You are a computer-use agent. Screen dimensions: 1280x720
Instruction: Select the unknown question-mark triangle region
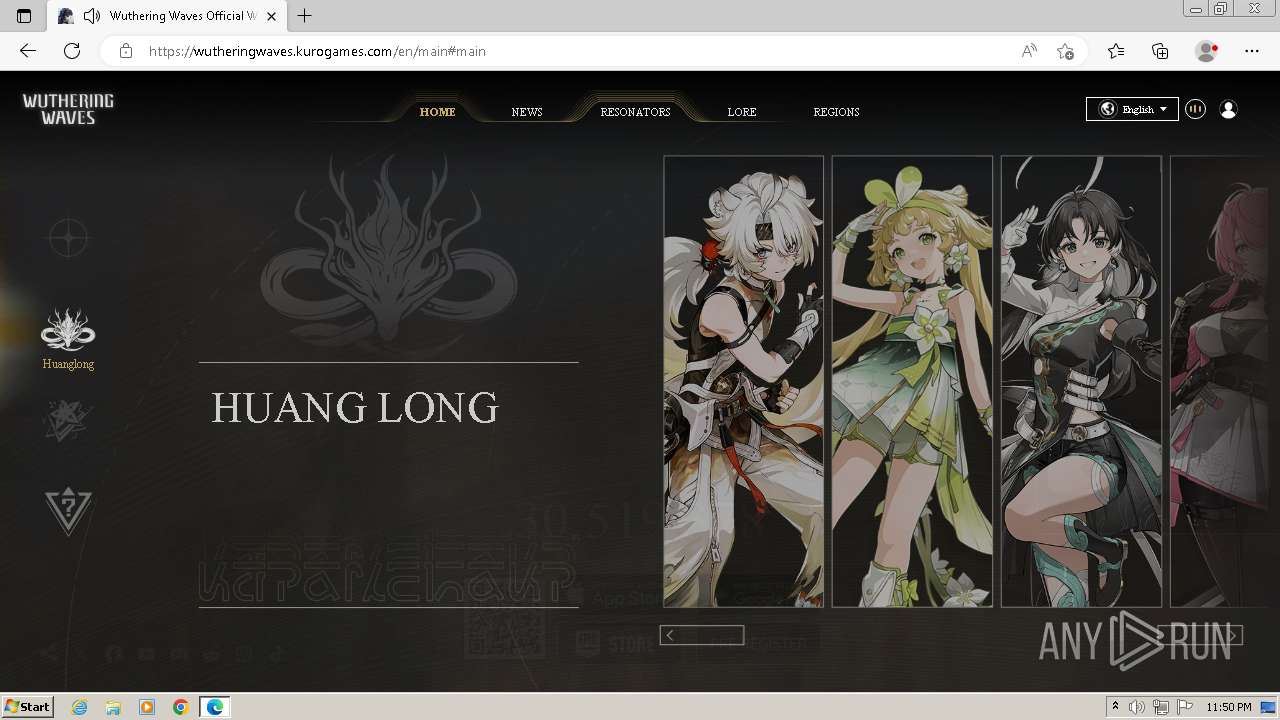point(68,510)
